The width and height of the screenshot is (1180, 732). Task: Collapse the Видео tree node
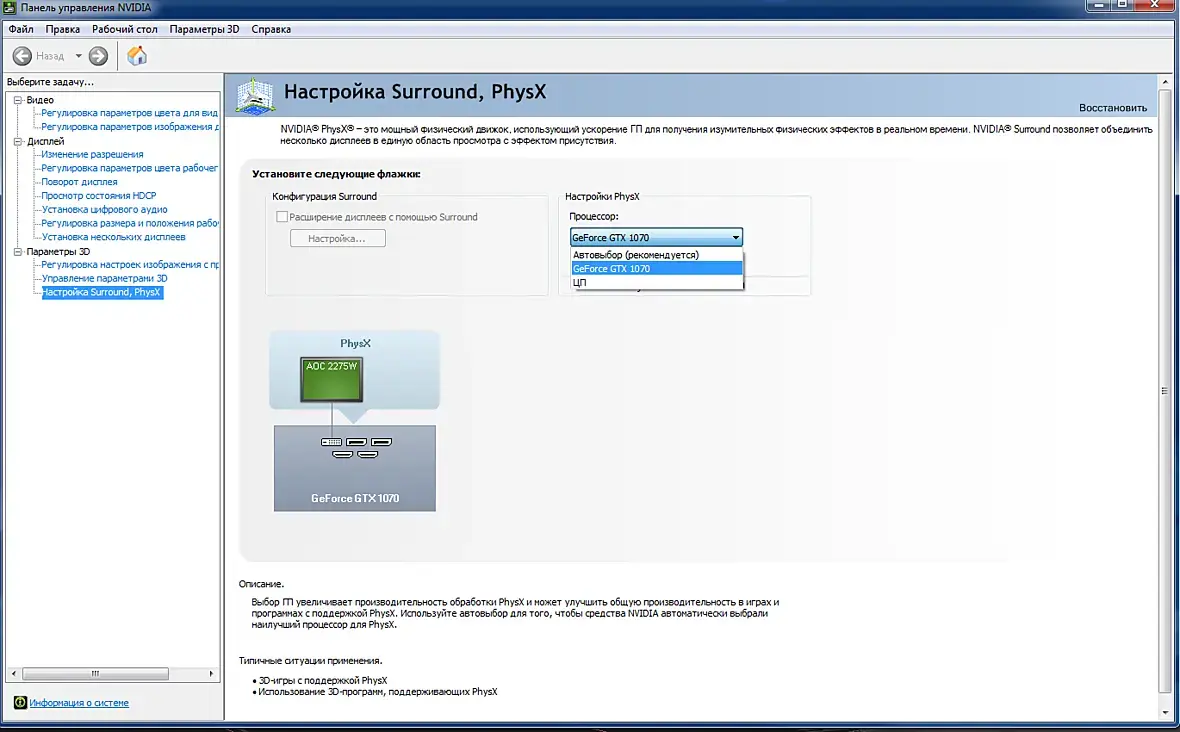tap(18, 99)
